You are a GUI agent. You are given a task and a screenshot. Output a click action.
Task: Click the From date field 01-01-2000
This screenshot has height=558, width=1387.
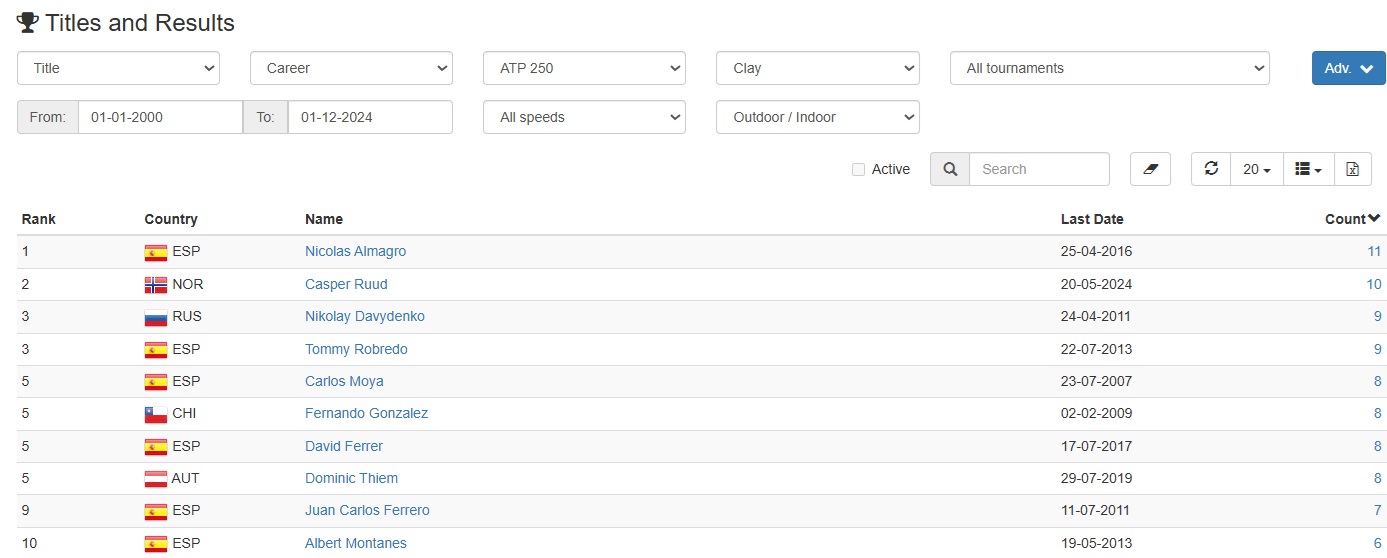[160, 117]
